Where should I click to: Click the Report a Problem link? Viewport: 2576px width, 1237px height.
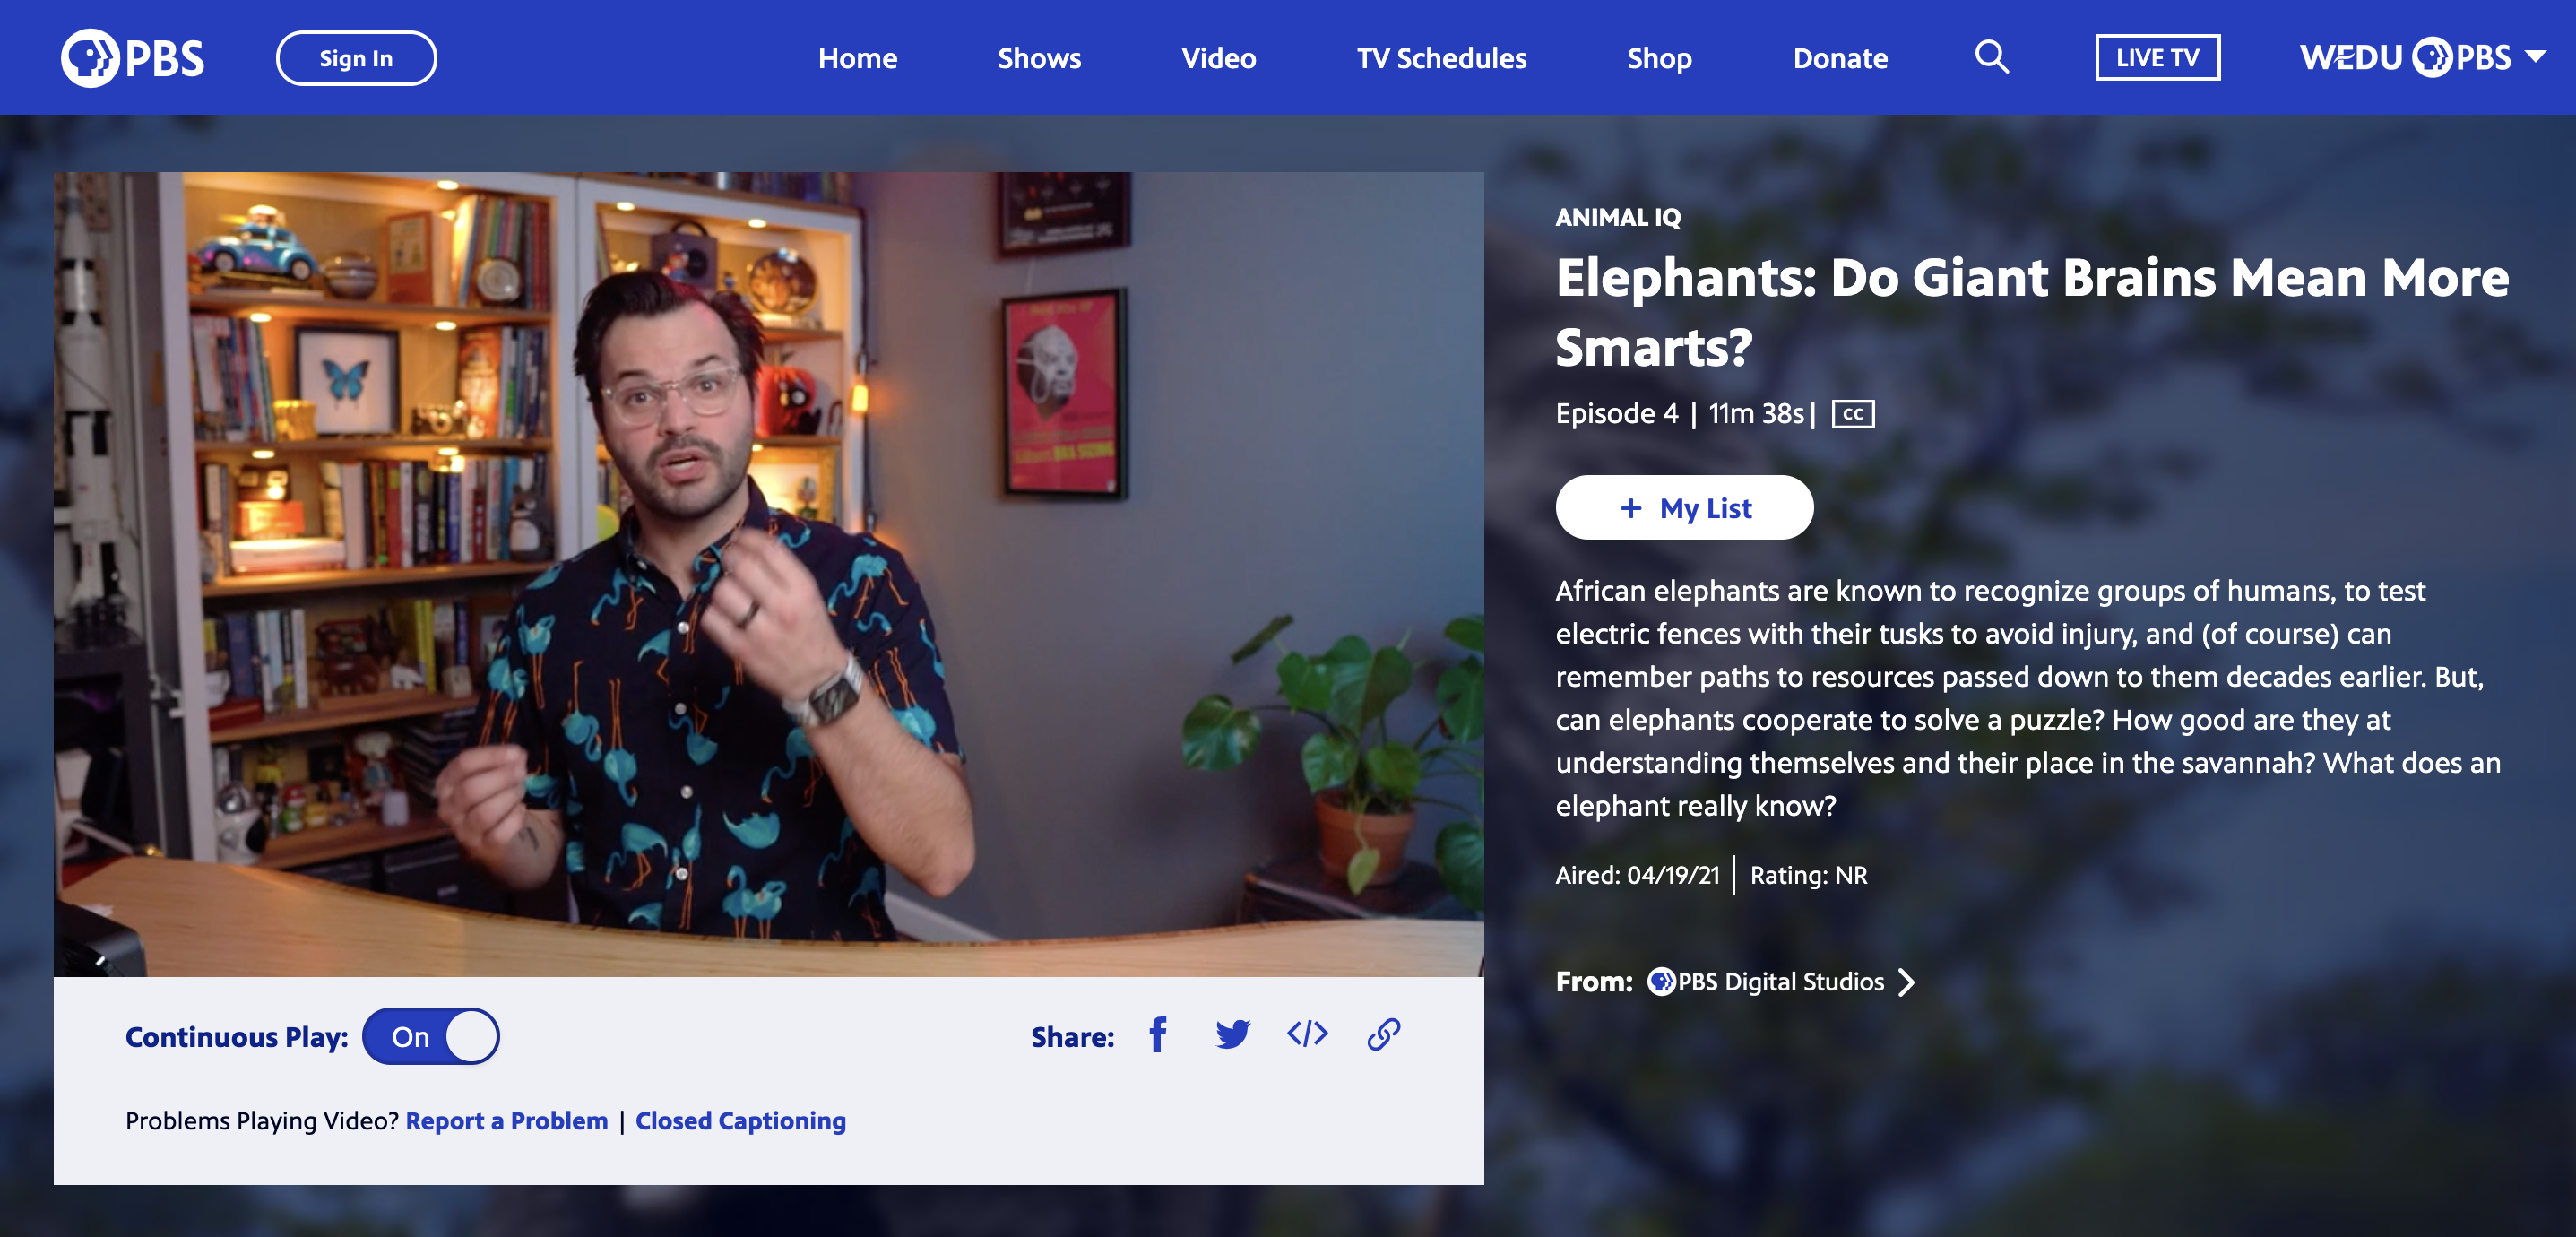click(506, 1121)
